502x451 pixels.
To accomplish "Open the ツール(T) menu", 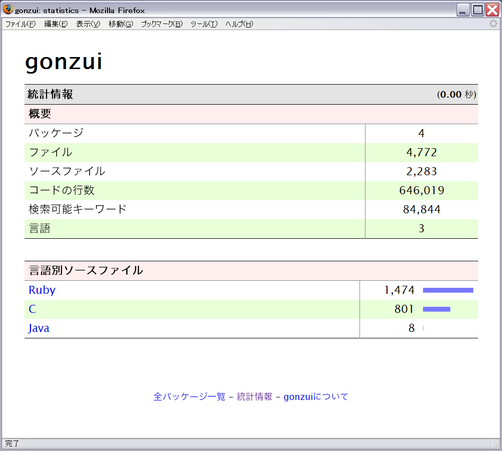I will coord(204,24).
